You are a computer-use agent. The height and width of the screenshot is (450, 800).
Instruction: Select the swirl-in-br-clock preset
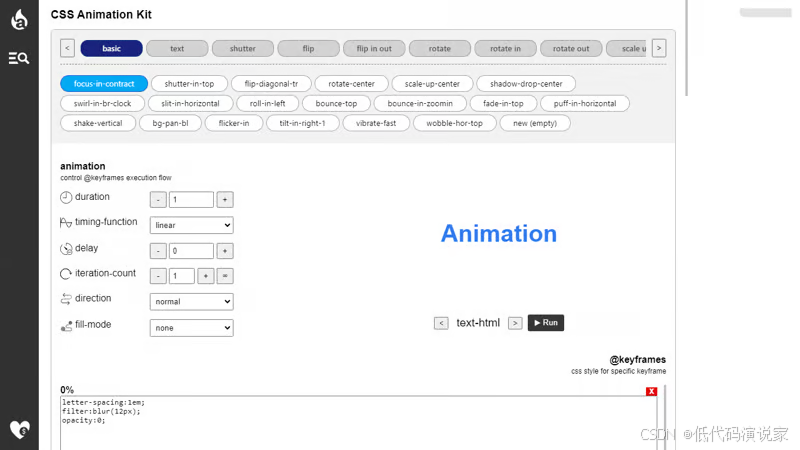(103, 104)
